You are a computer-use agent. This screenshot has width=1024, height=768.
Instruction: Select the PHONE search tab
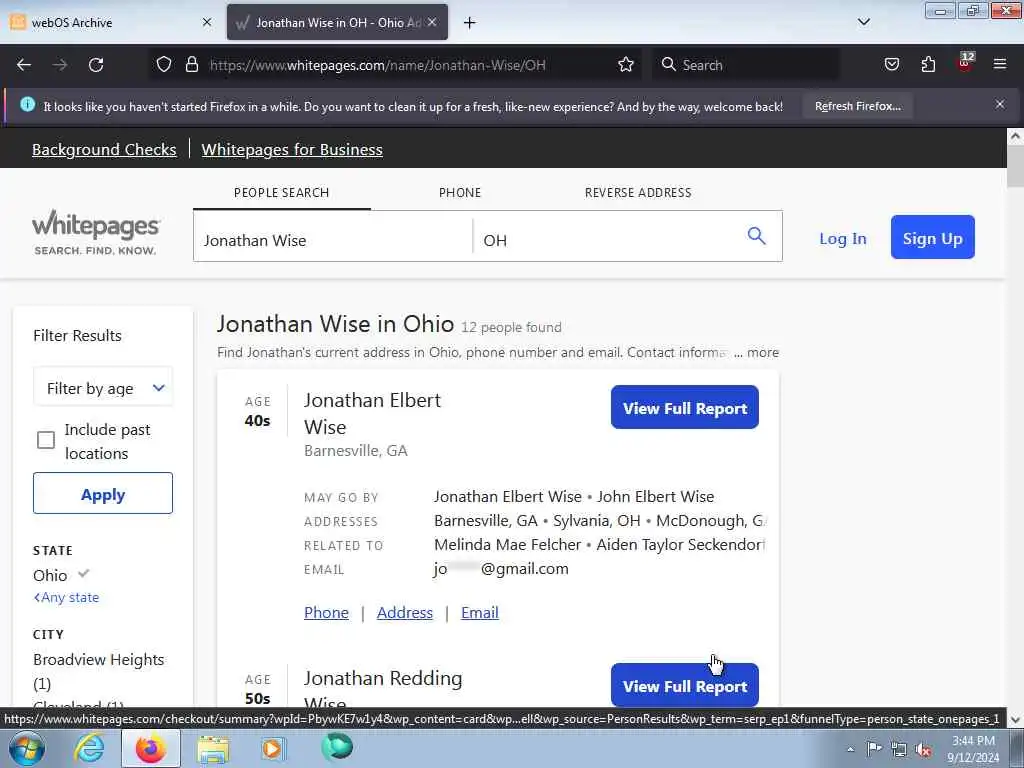pos(460,193)
